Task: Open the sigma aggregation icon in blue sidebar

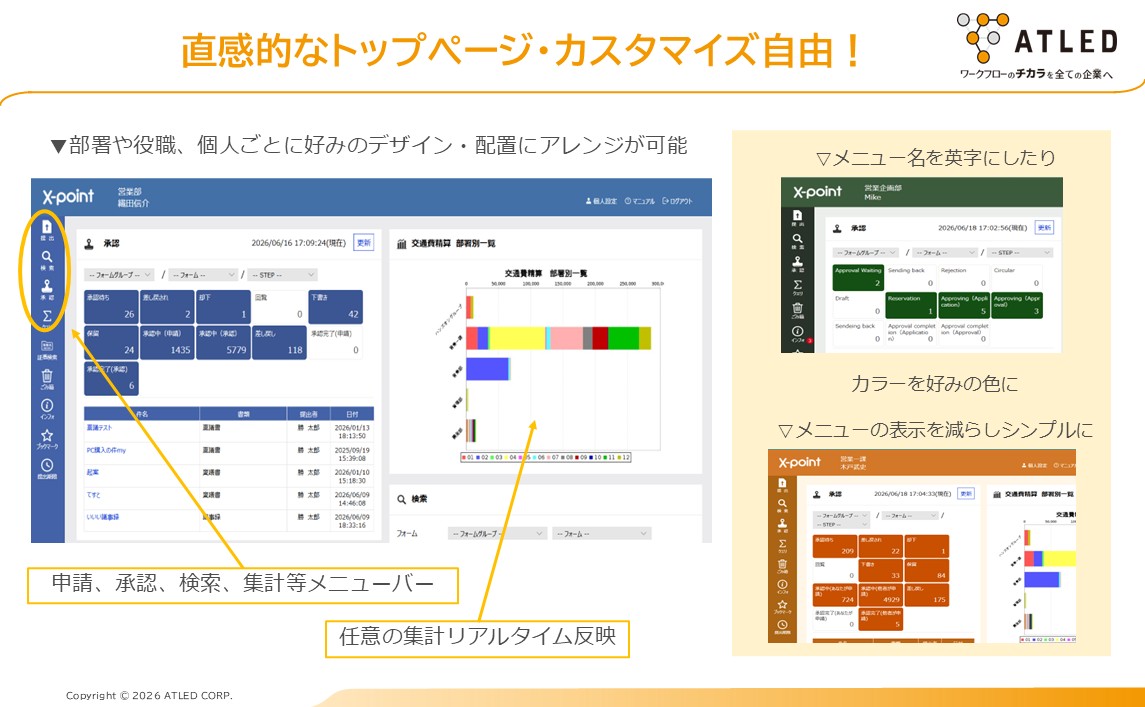Action: coord(47,318)
